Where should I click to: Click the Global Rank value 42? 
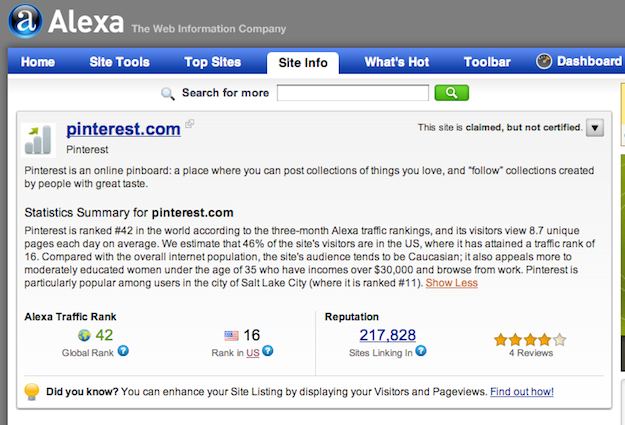pyautogui.click(x=104, y=335)
